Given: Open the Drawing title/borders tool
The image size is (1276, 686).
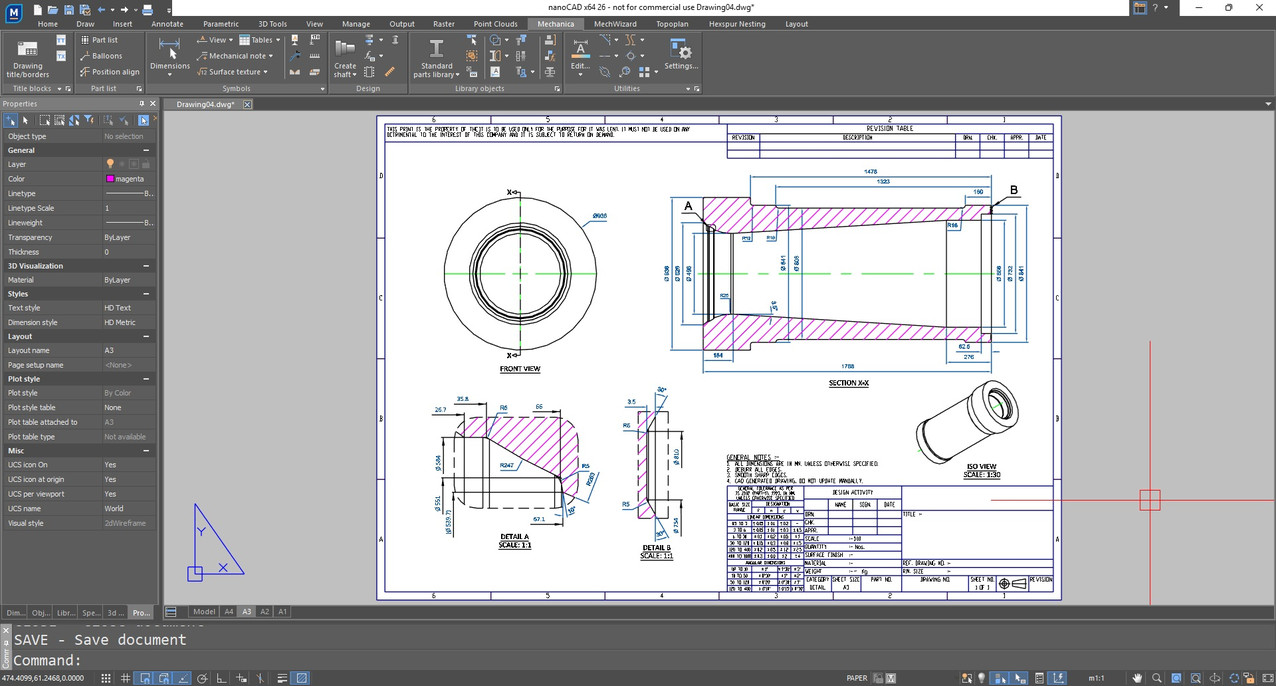Looking at the screenshot, I should pyautogui.click(x=28, y=58).
